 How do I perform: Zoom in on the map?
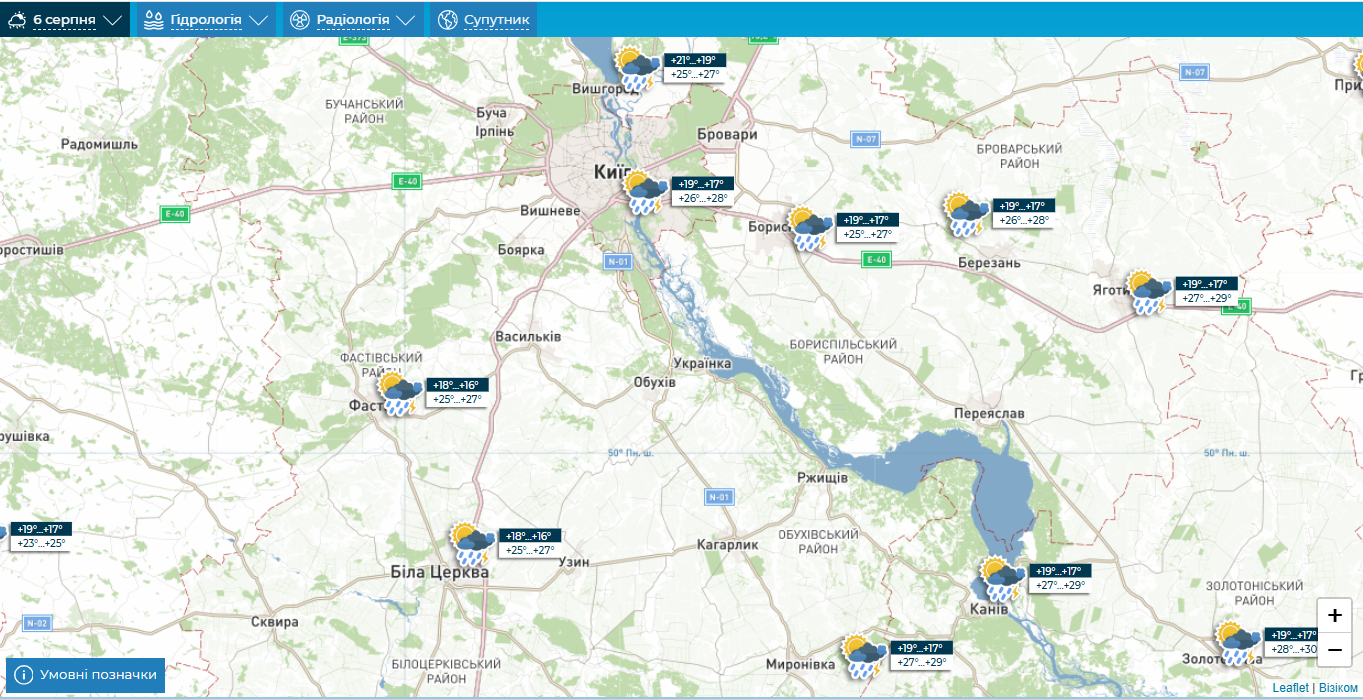[1334, 616]
